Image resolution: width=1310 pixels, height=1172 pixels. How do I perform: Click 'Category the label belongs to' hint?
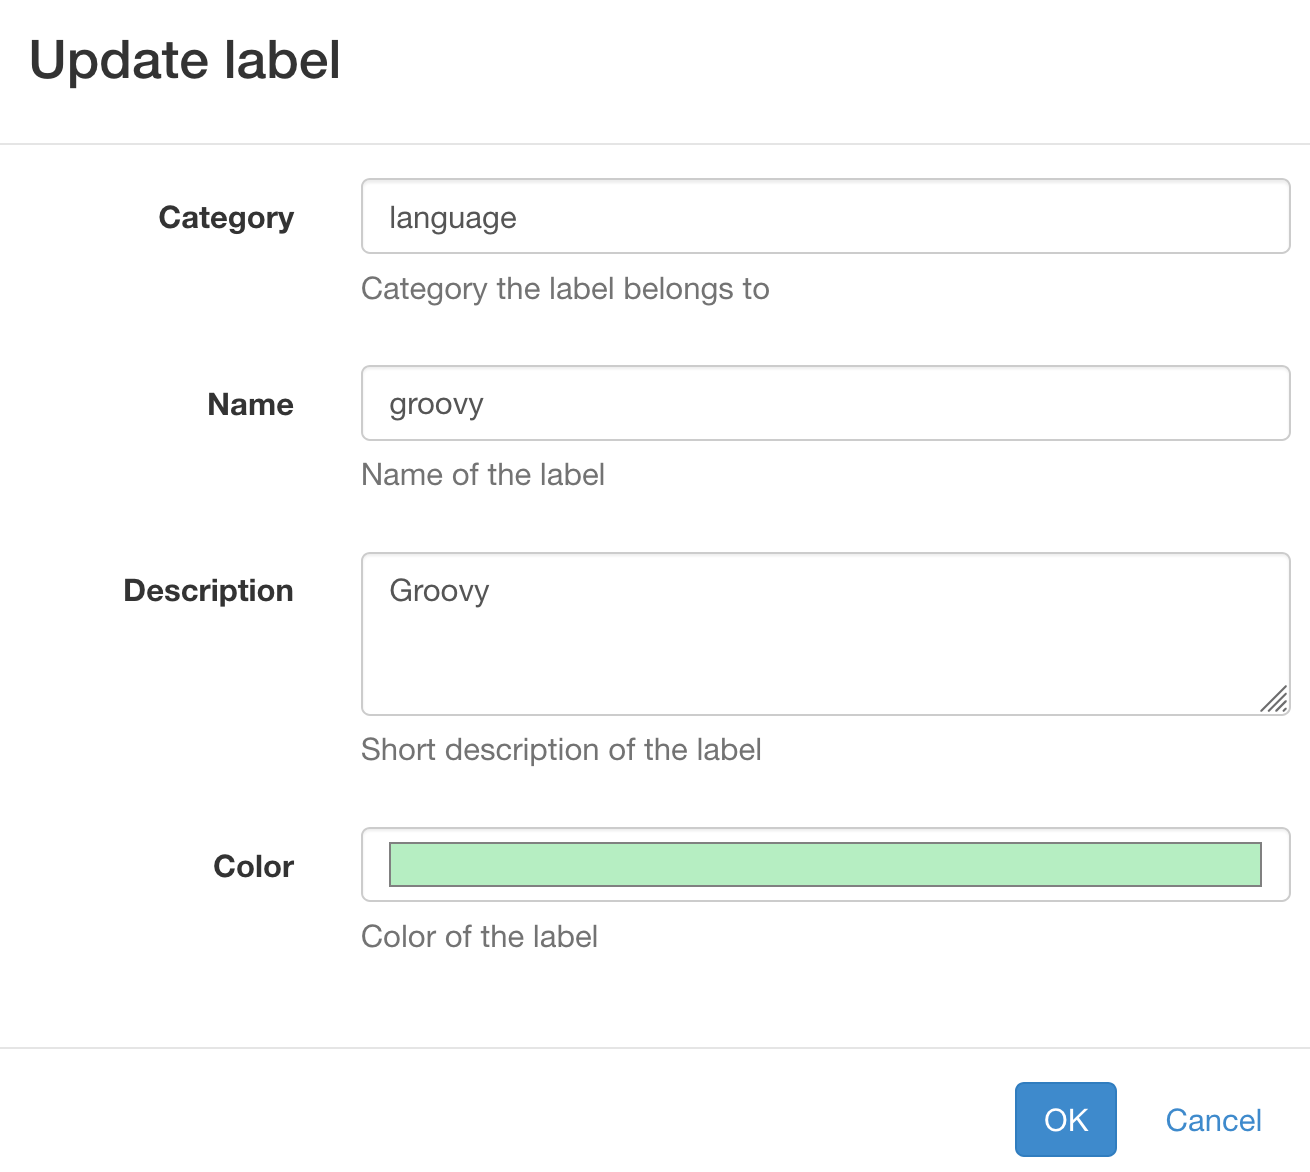coord(565,289)
